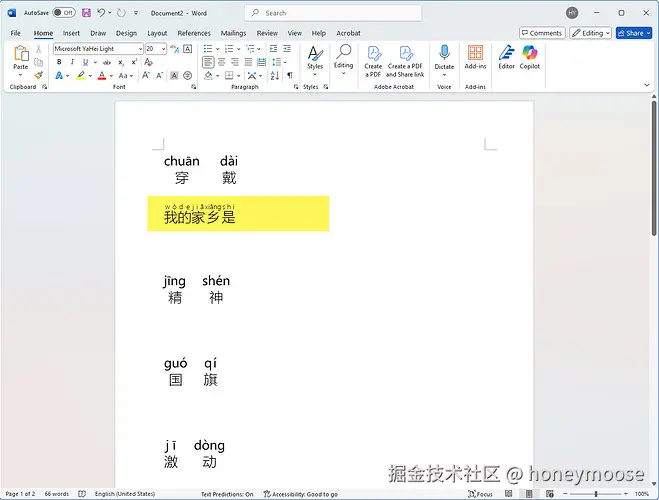Toggle AutoSave switch
This screenshot has height=500, width=659.
coord(64,13)
